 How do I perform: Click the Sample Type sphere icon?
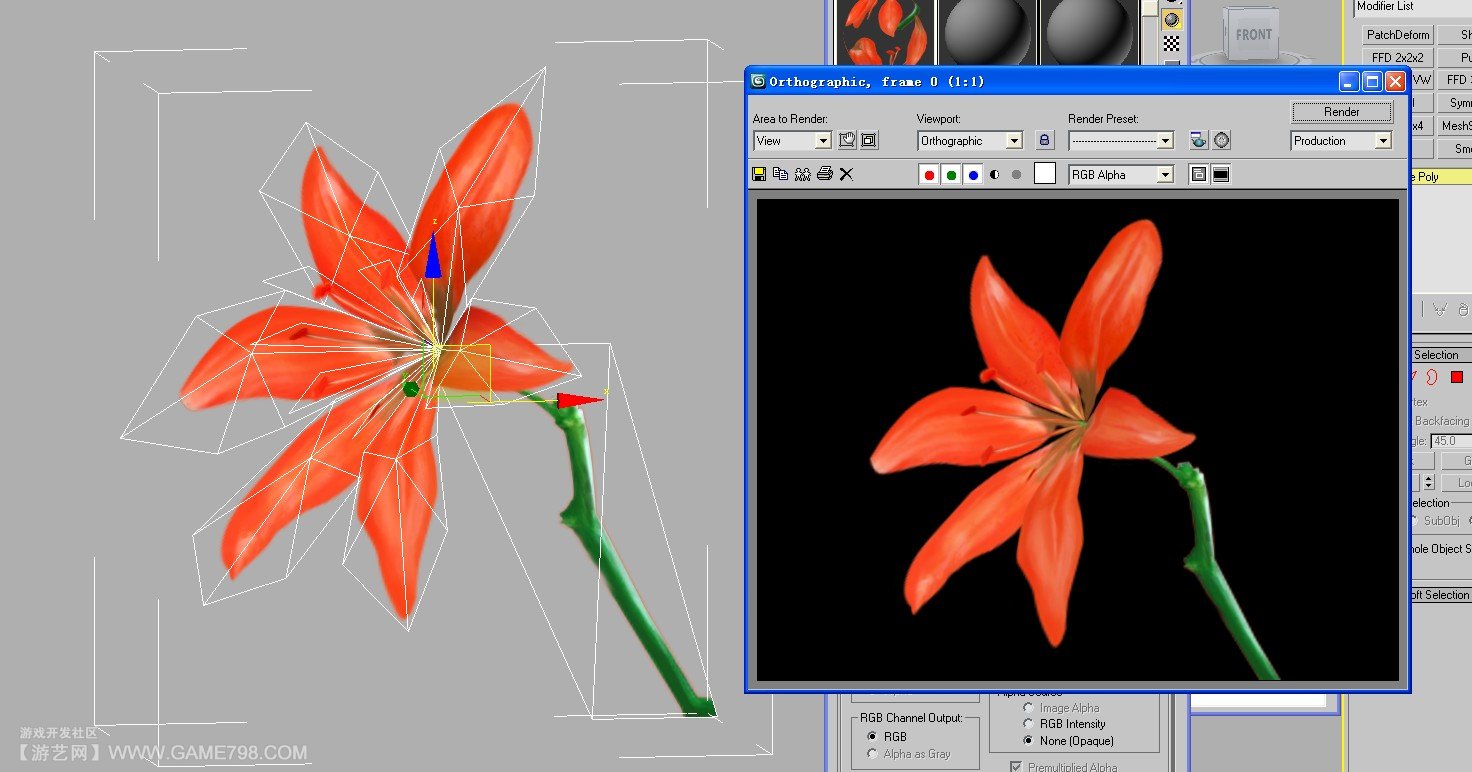point(1171,20)
